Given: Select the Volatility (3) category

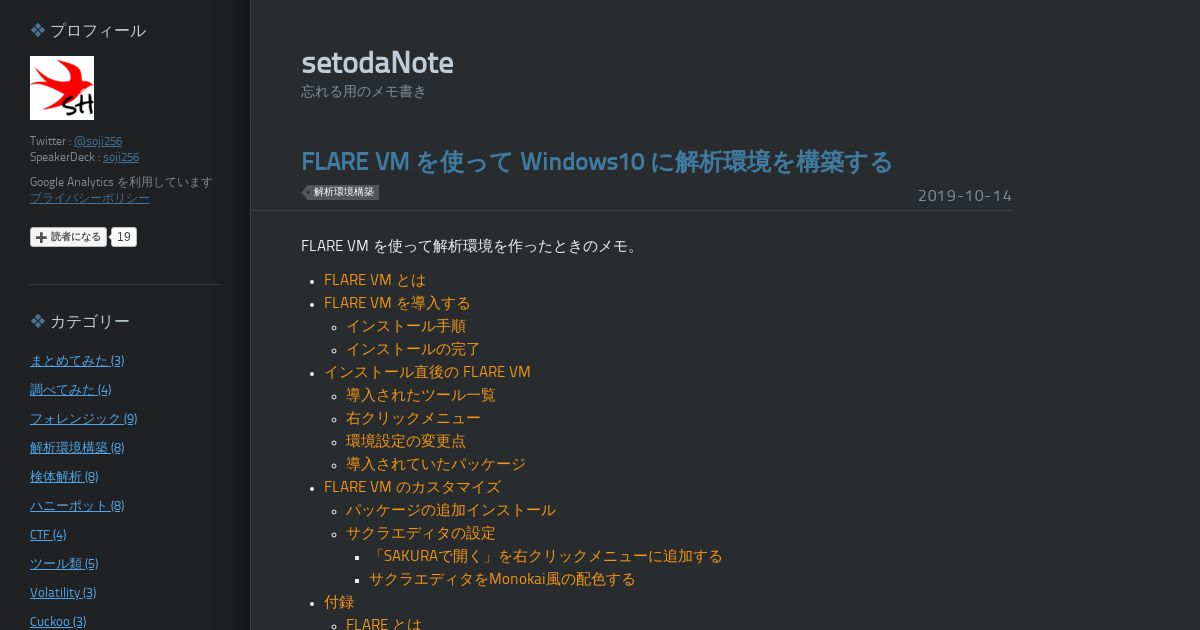Looking at the screenshot, I should pyautogui.click(x=63, y=592).
